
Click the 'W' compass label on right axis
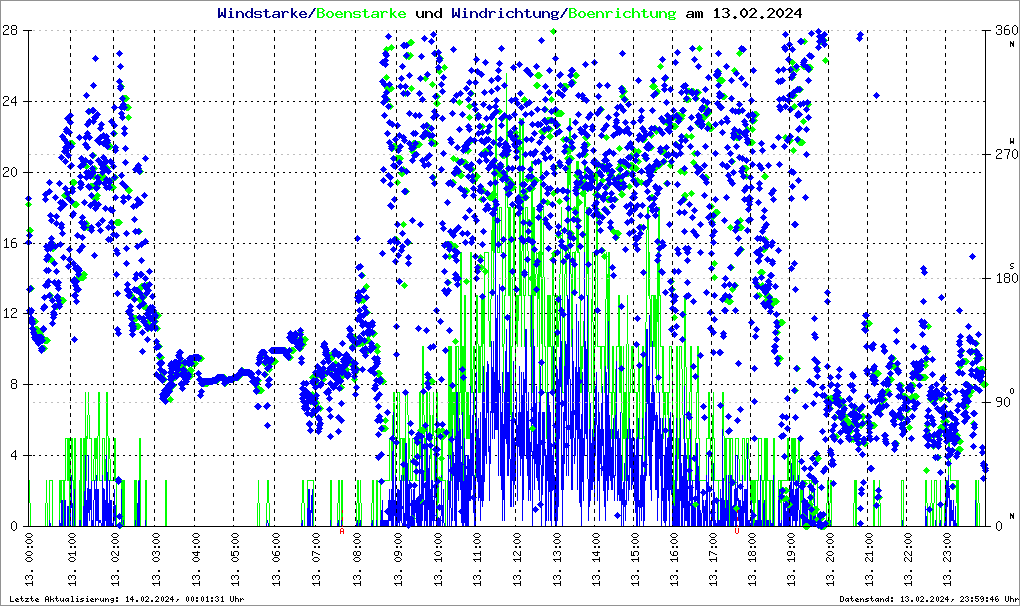coord(1012,141)
